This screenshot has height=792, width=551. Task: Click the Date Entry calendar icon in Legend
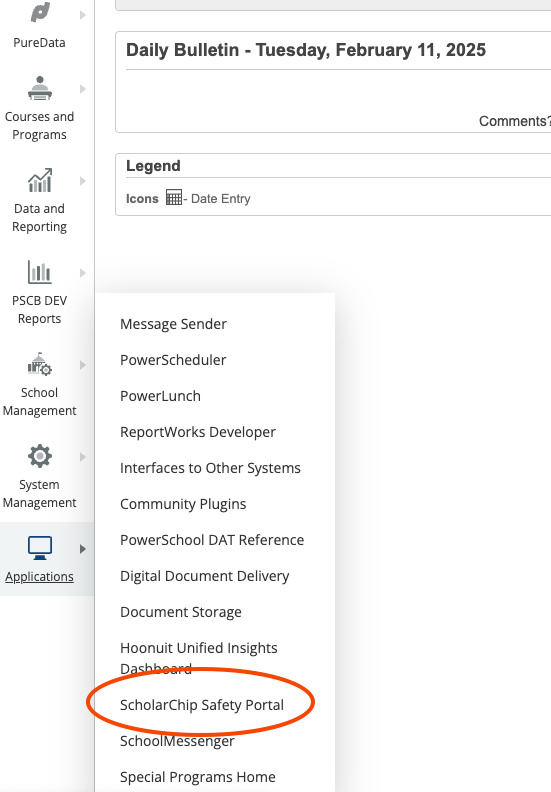pyautogui.click(x=174, y=197)
